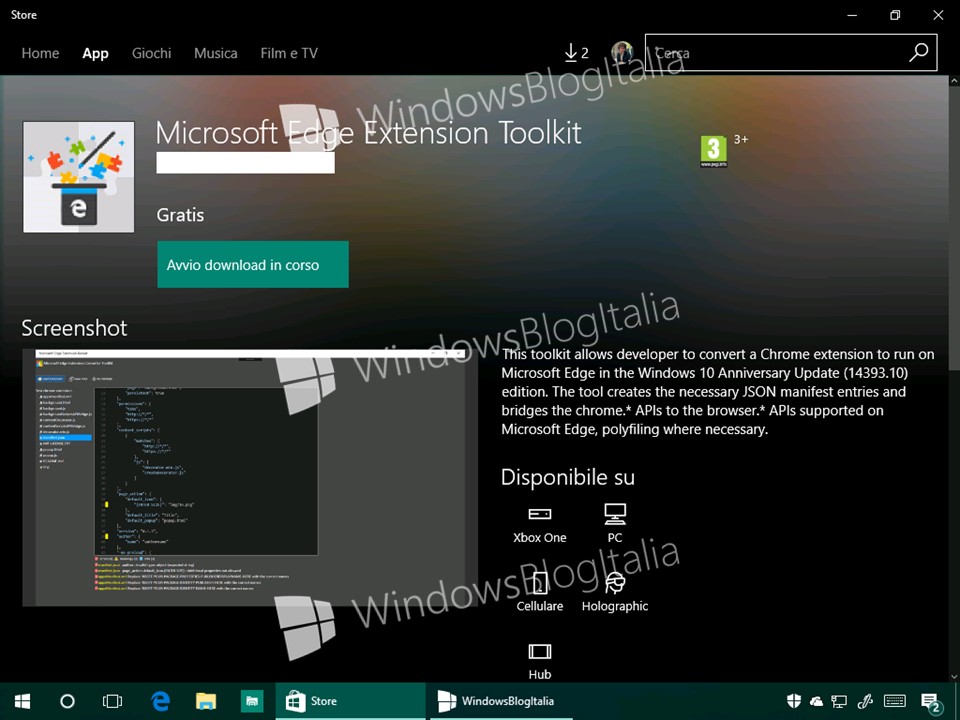The image size is (960, 720).
Task: Open the Home tab in Store
Action: click(40, 53)
